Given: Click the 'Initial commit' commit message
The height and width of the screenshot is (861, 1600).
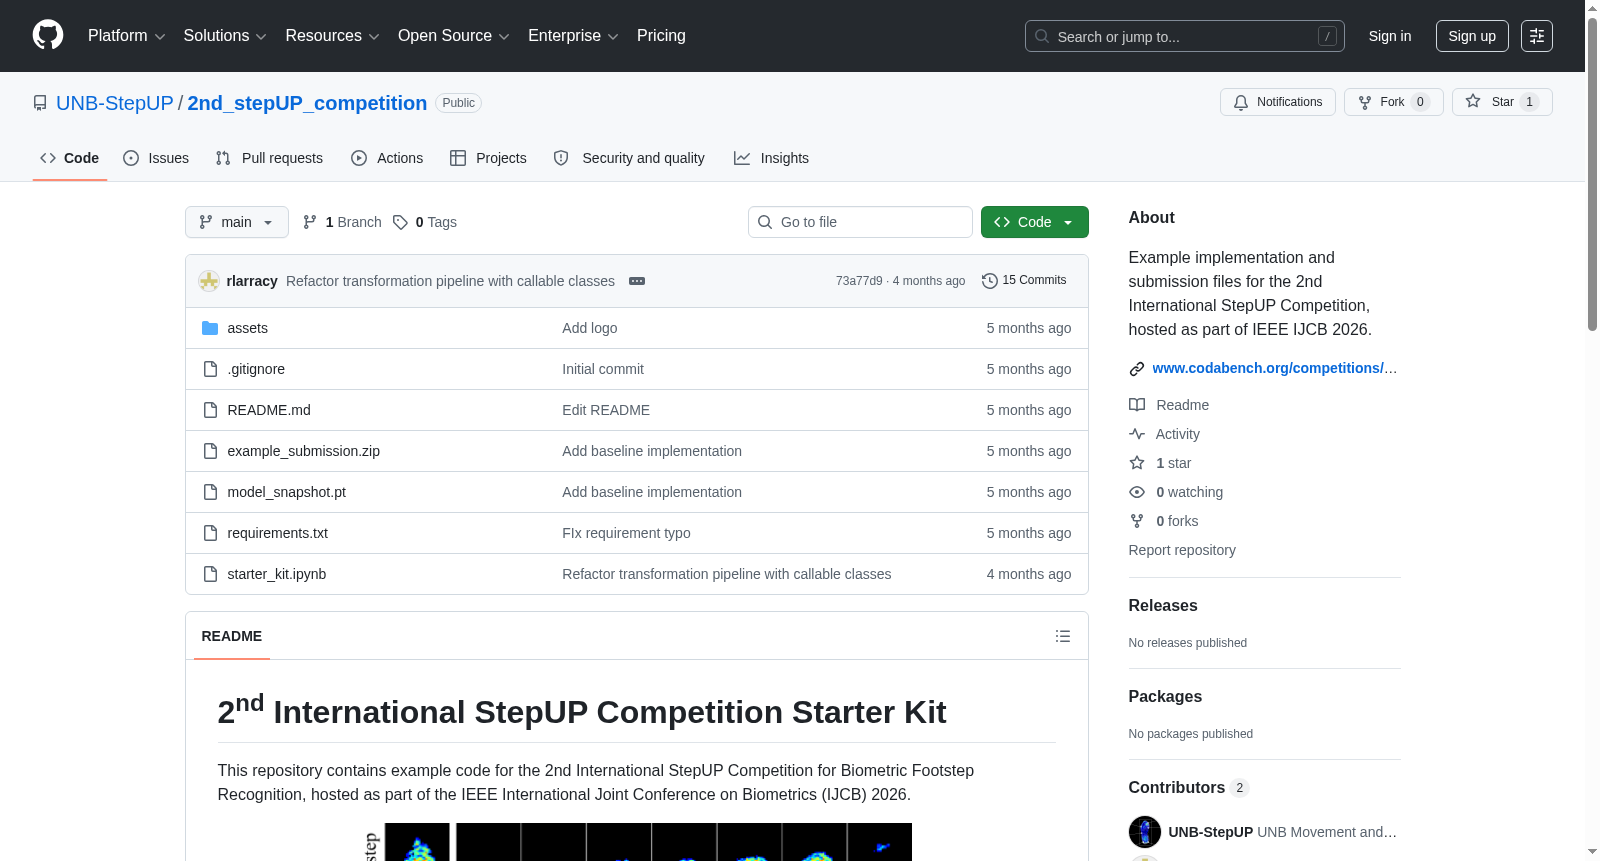Looking at the screenshot, I should 603,369.
